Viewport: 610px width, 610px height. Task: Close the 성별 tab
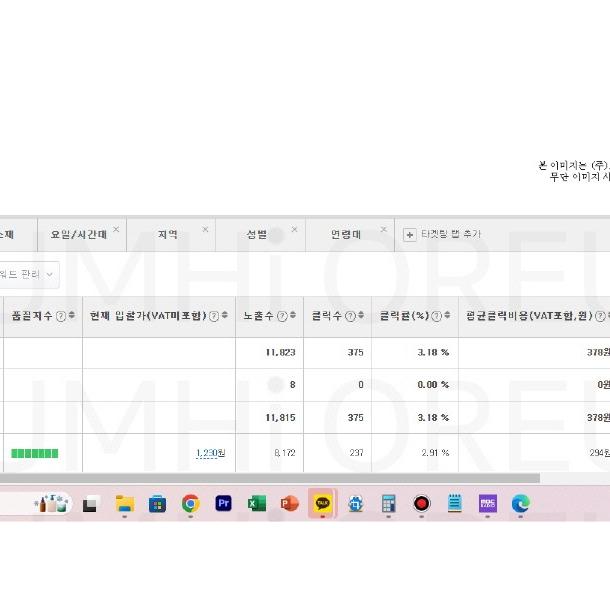[294, 230]
